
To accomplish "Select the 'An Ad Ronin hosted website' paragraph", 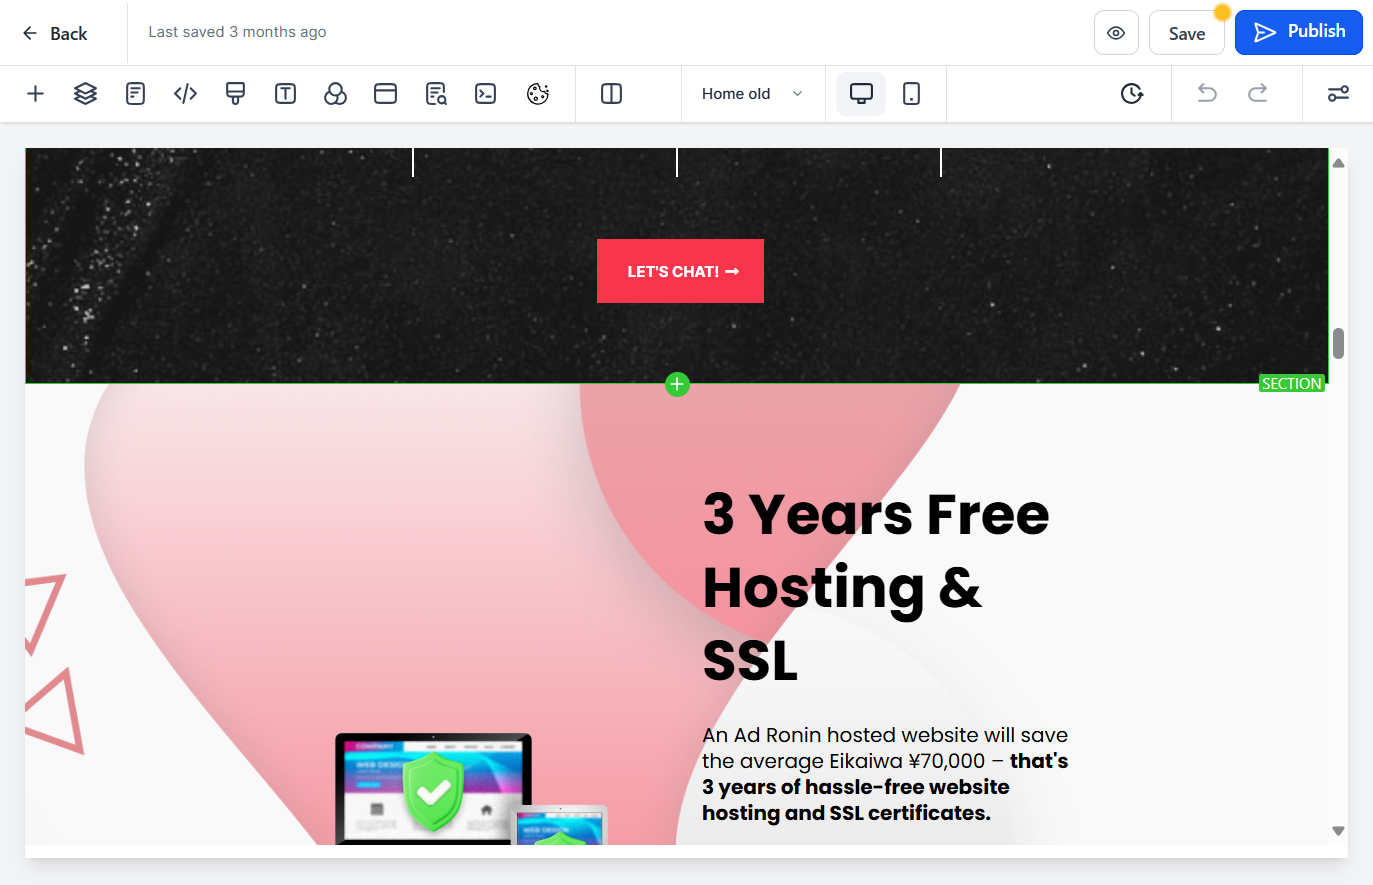I will pyautogui.click(x=885, y=774).
